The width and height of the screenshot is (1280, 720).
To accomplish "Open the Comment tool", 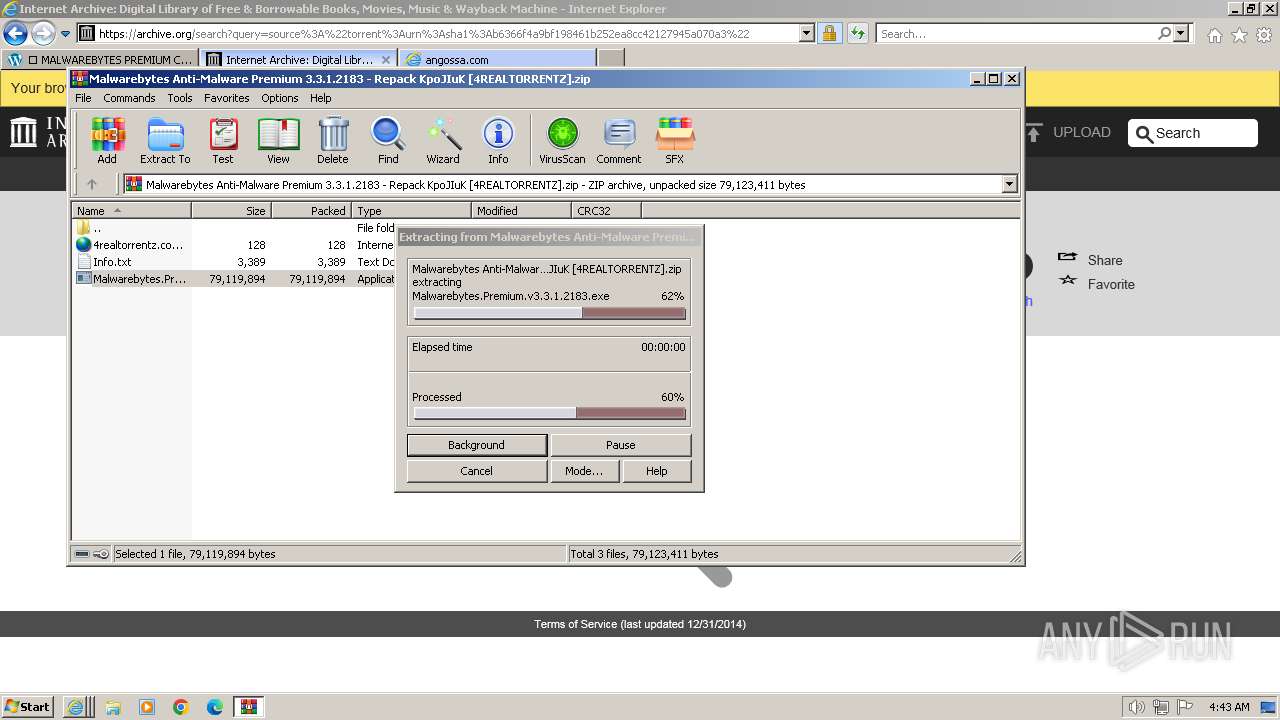I will 619,140.
